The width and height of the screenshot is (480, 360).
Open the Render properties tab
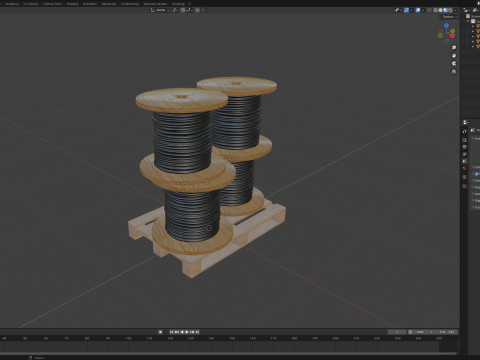coord(464,140)
